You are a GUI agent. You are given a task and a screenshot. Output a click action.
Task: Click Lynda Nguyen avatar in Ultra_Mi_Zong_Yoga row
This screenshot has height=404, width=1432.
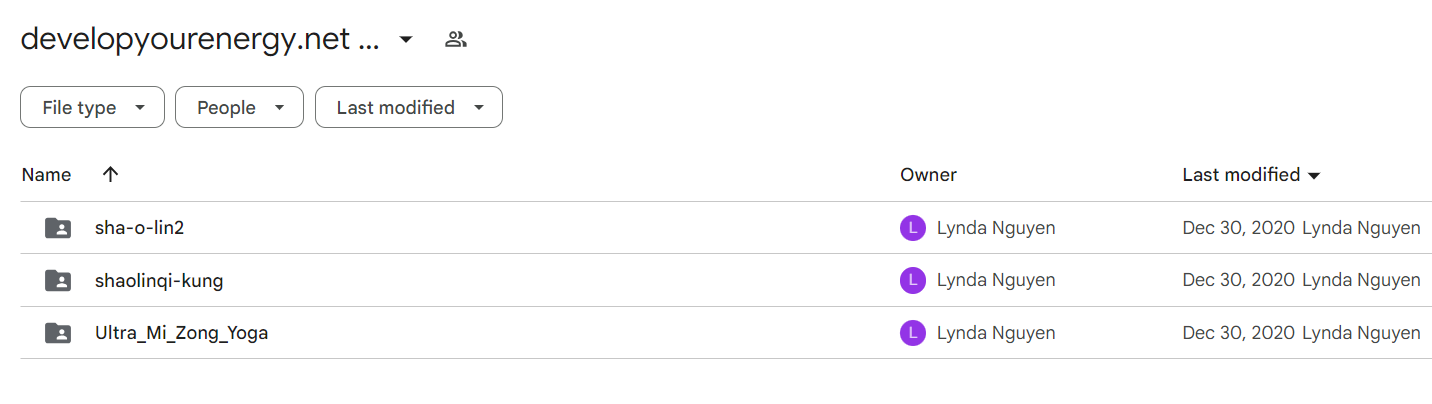pos(913,333)
